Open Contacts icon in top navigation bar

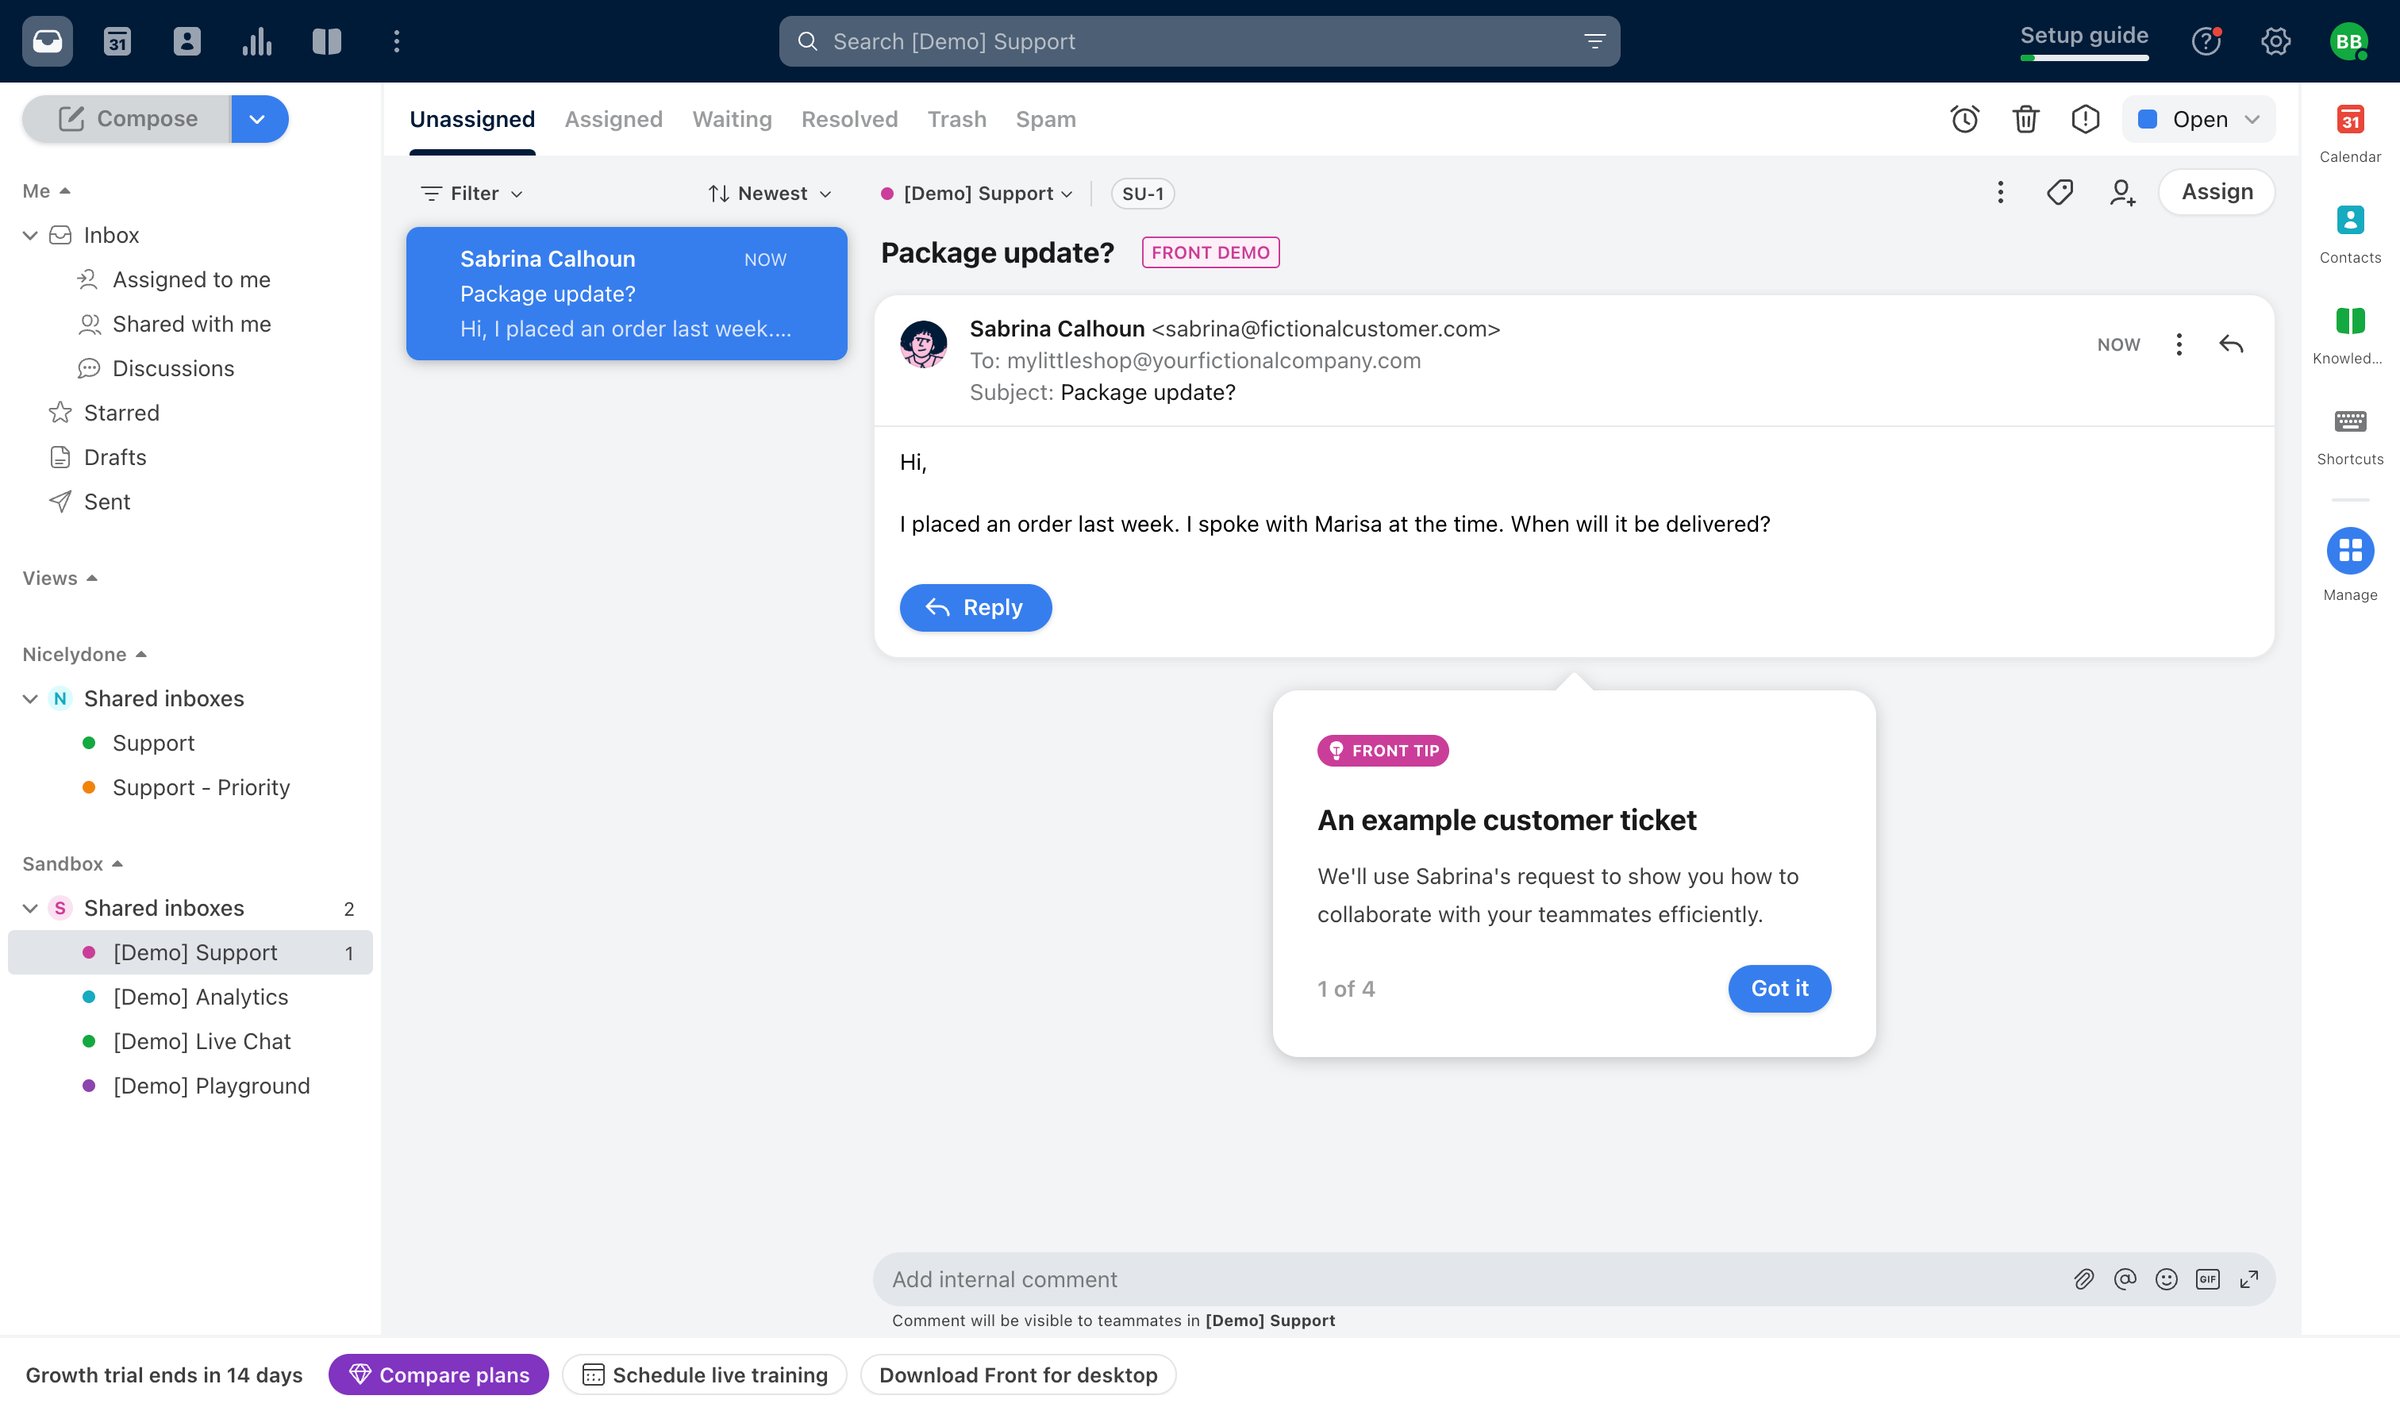[x=187, y=41]
